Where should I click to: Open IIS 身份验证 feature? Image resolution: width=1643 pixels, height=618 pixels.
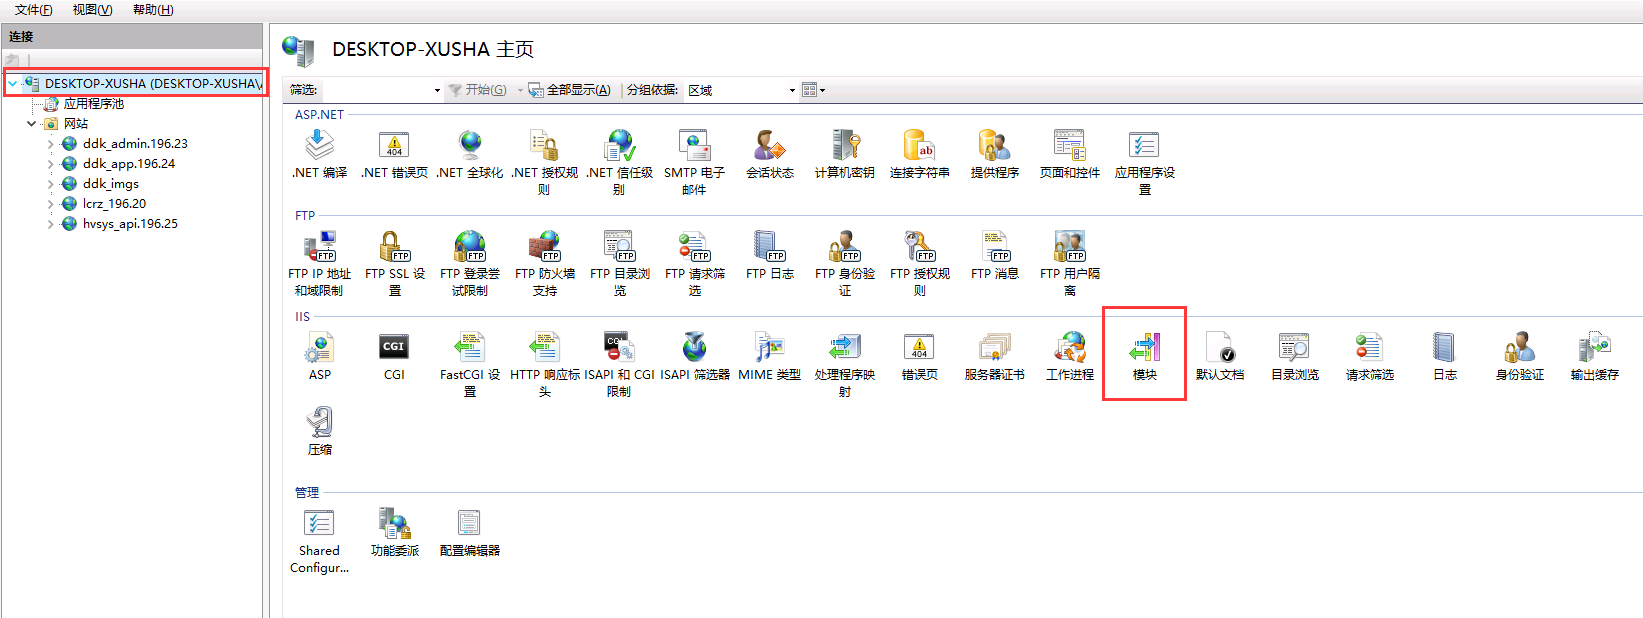1520,357
